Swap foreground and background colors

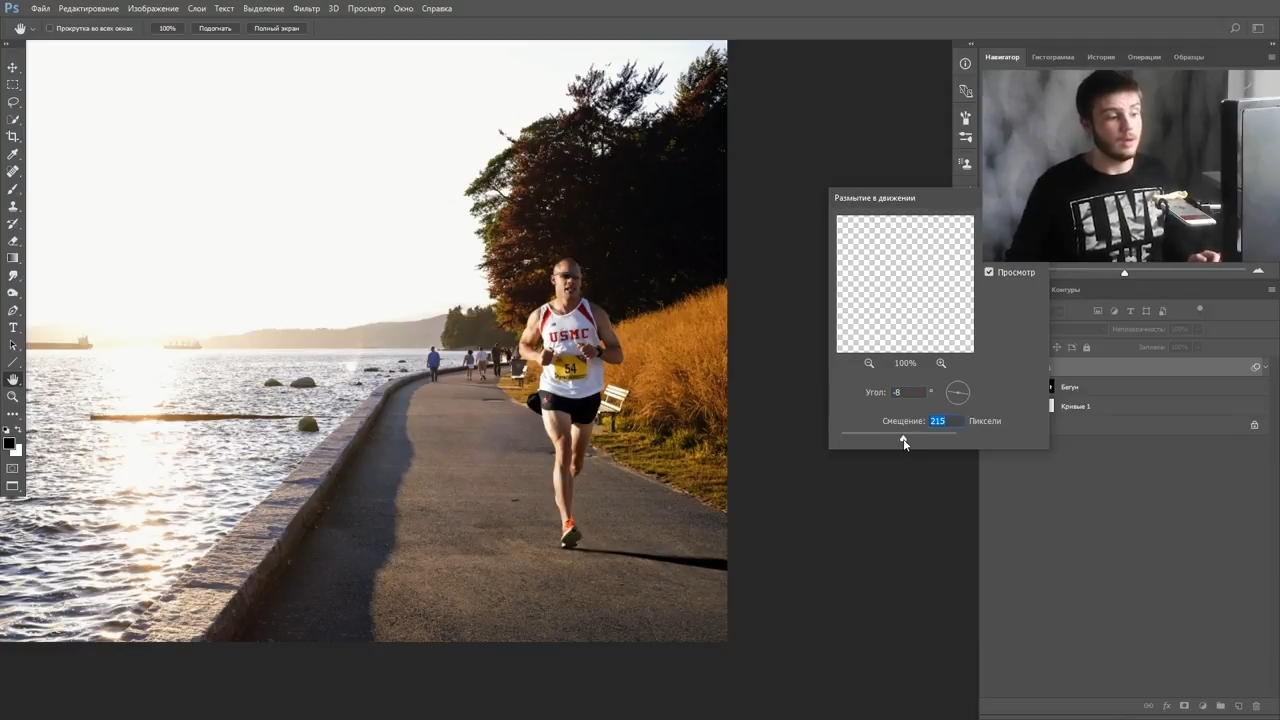point(18,431)
